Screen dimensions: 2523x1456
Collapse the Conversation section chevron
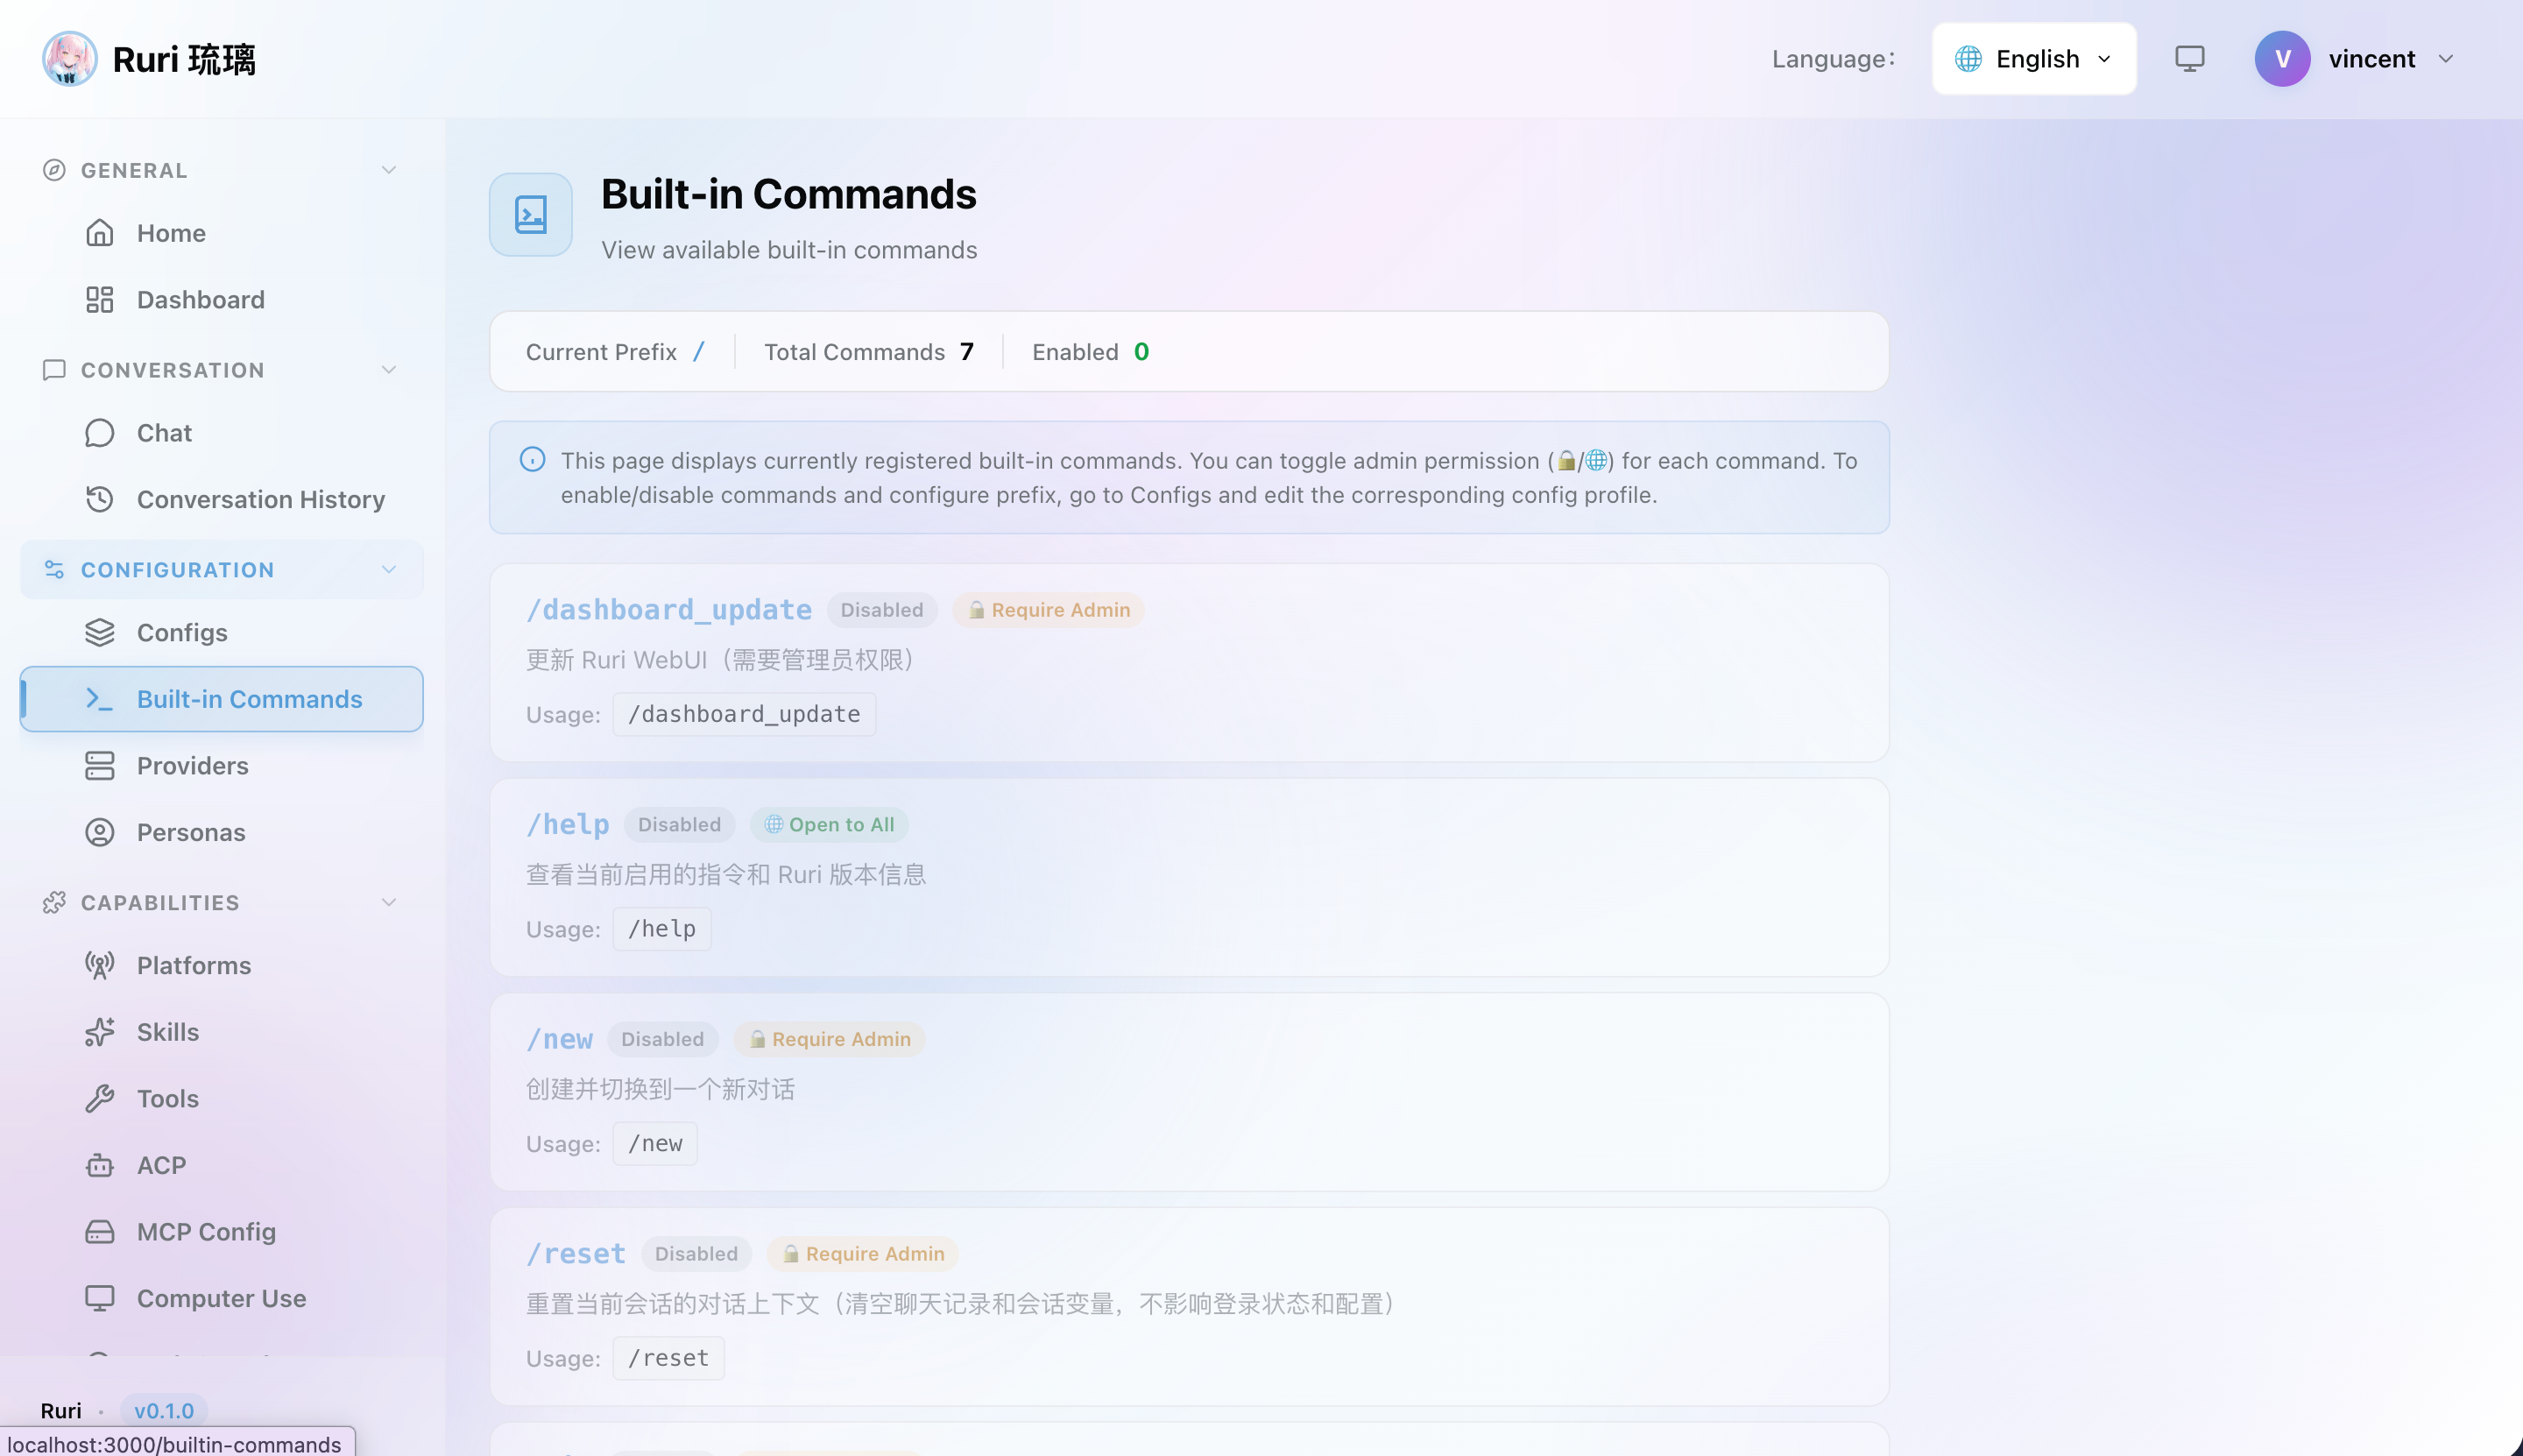pyautogui.click(x=389, y=370)
